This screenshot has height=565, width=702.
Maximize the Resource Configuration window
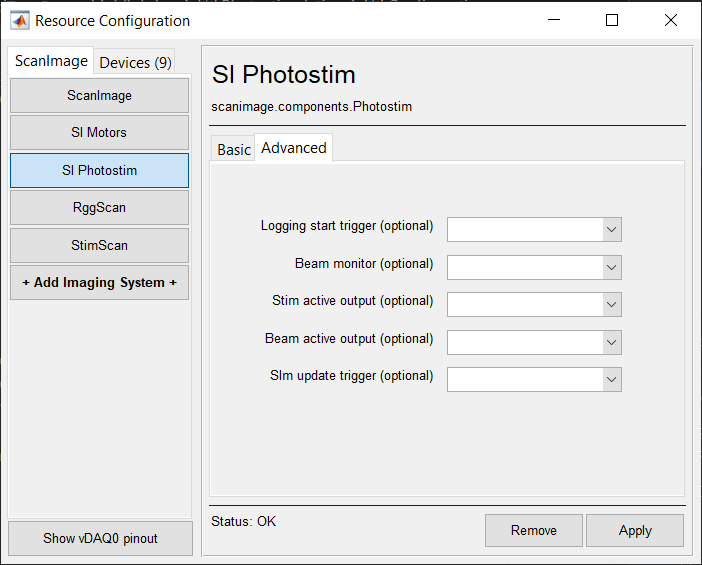point(612,20)
